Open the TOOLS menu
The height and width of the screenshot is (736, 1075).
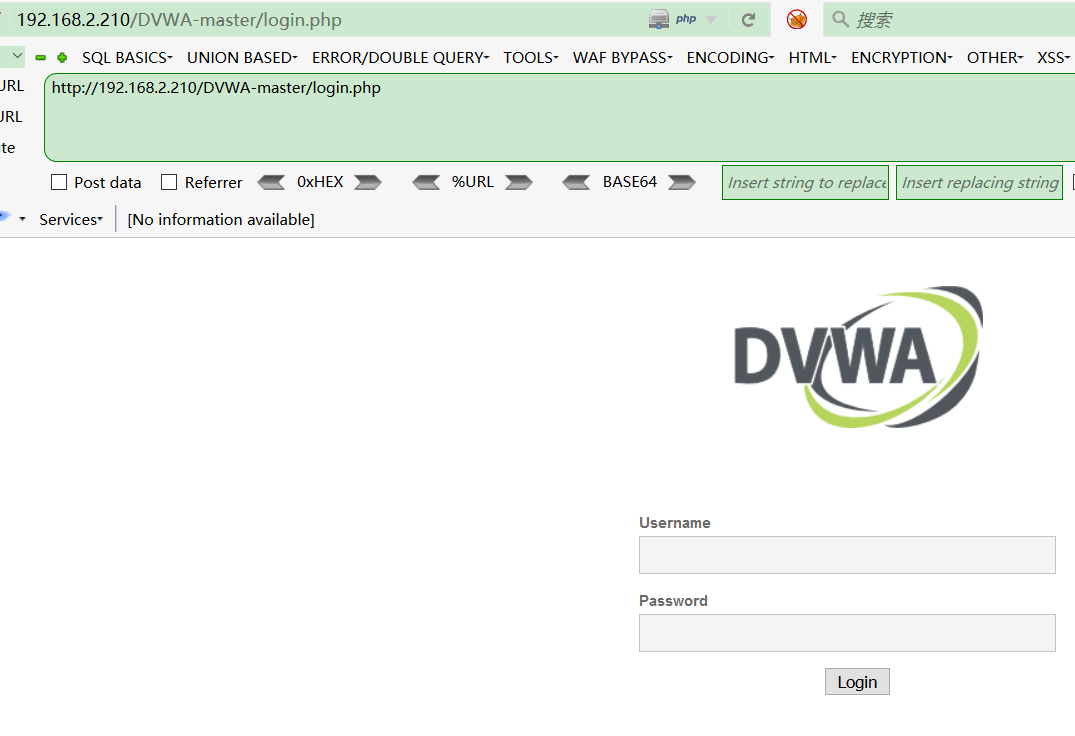click(531, 58)
